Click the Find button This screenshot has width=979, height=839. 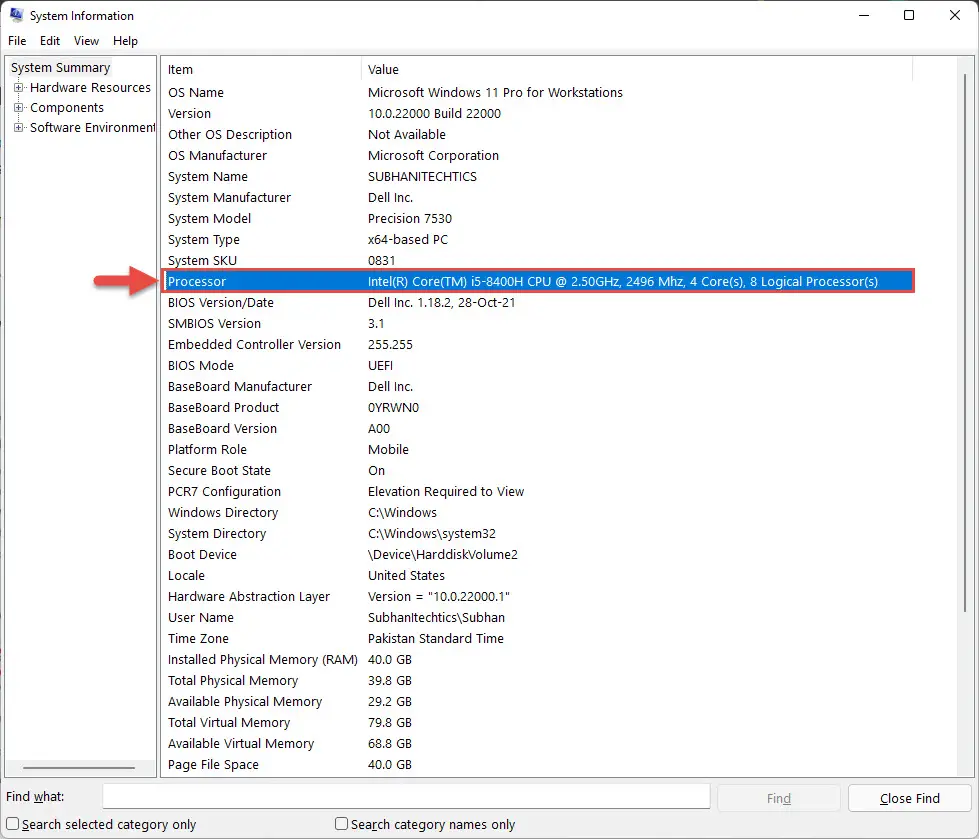[779, 798]
